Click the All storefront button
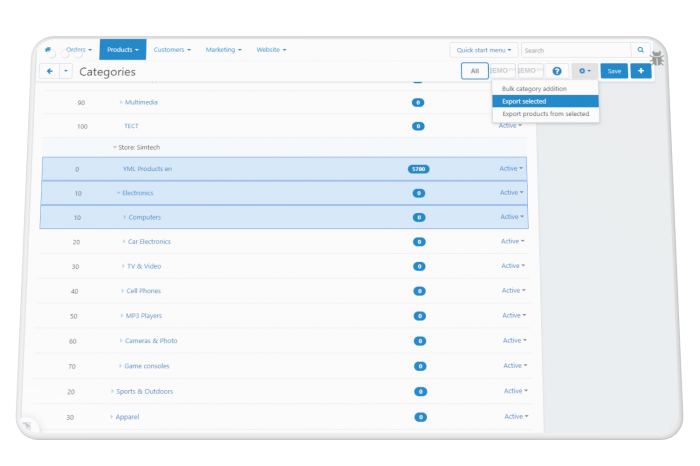 475,71
